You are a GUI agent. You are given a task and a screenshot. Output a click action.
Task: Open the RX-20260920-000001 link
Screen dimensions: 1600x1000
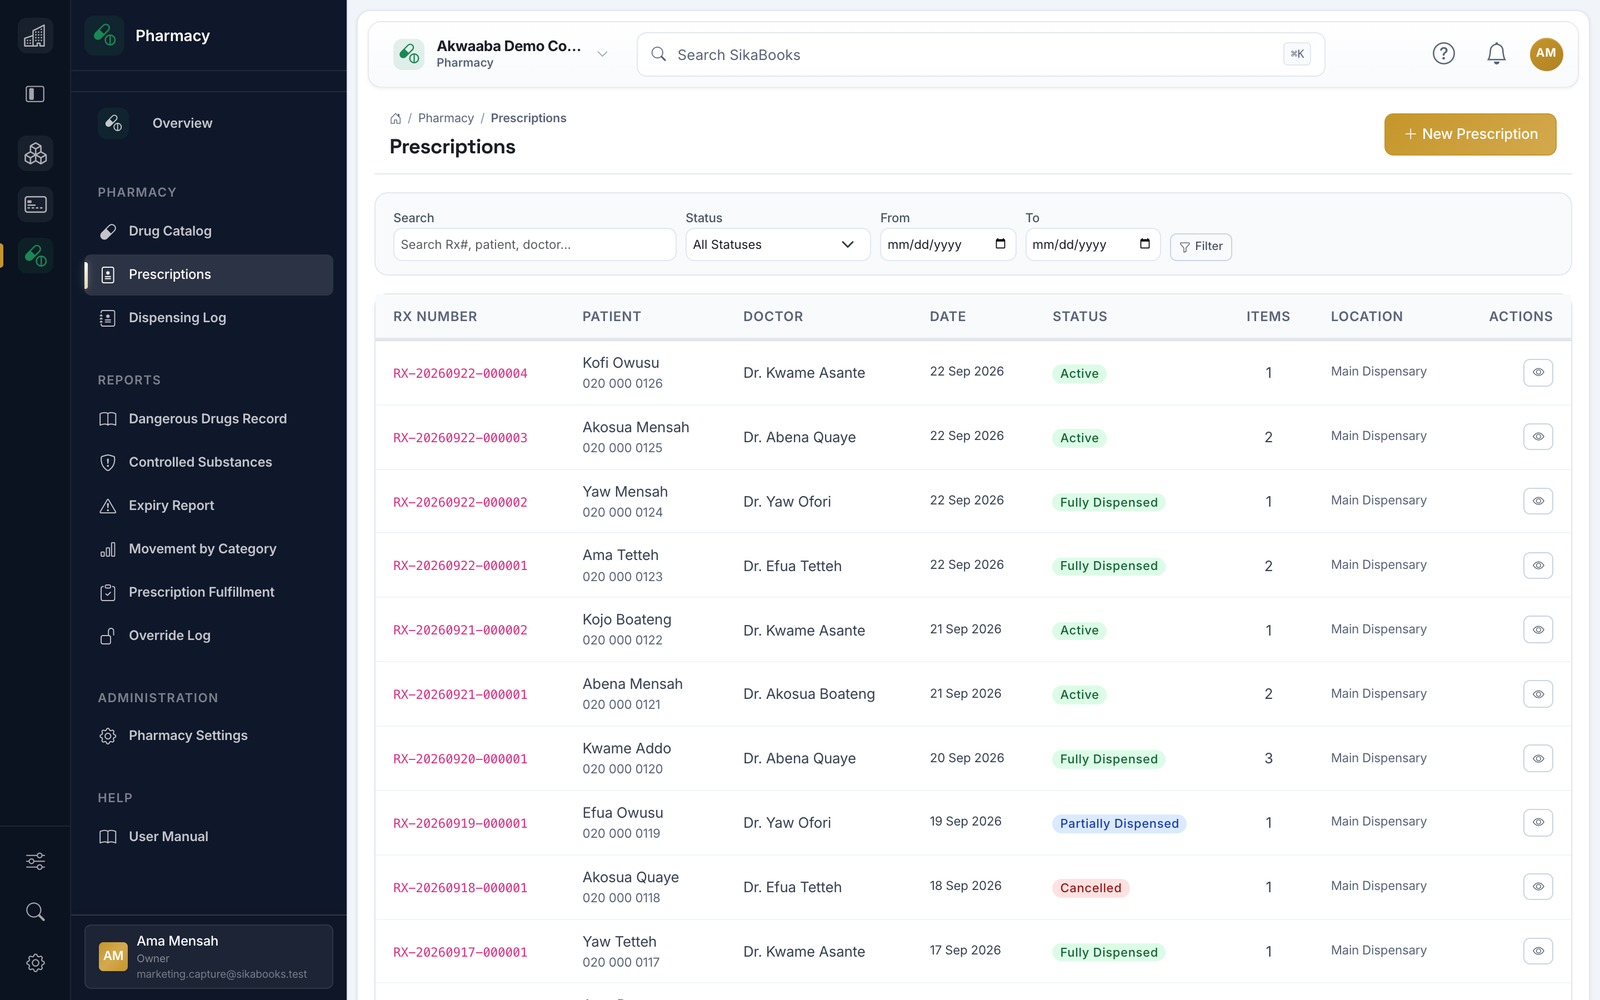pyautogui.click(x=460, y=759)
